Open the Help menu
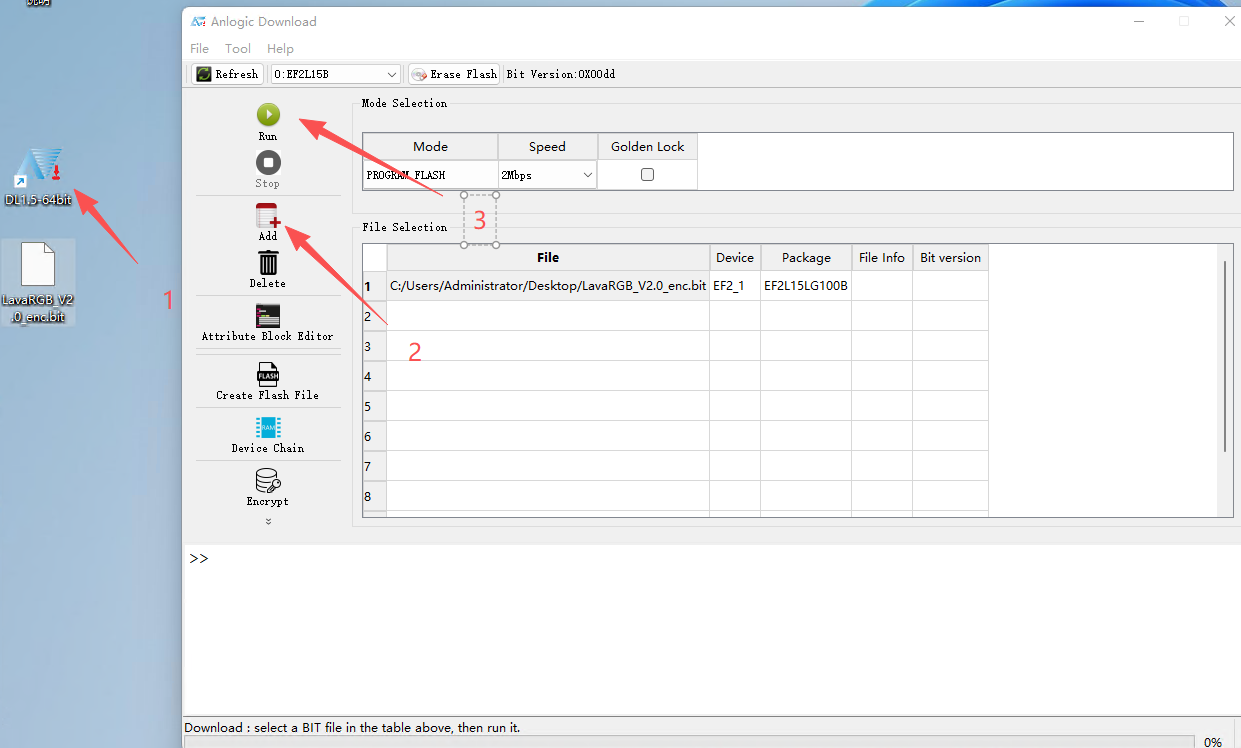The width and height of the screenshot is (1241, 748). [x=280, y=48]
